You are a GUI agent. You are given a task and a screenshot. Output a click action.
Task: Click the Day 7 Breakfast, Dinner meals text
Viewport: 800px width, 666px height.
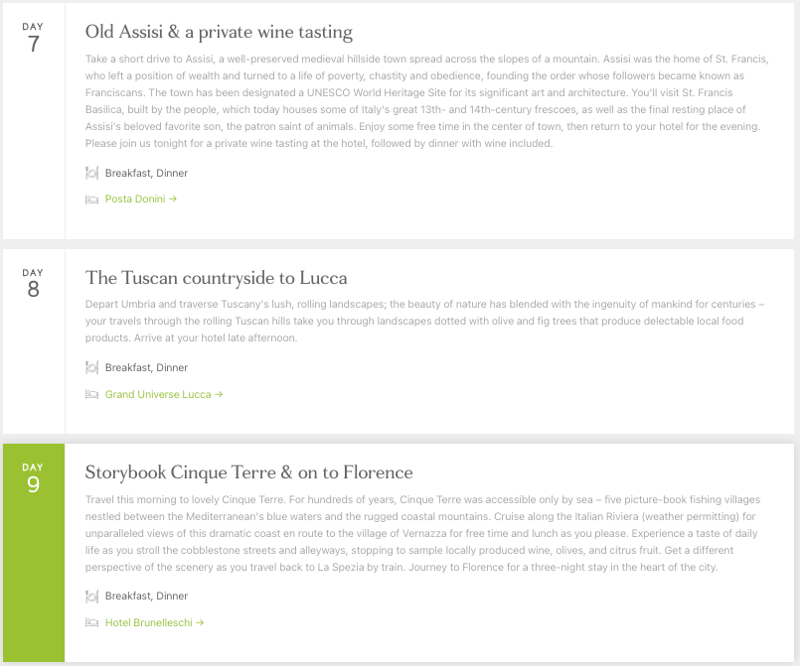[x=146, y=173]
